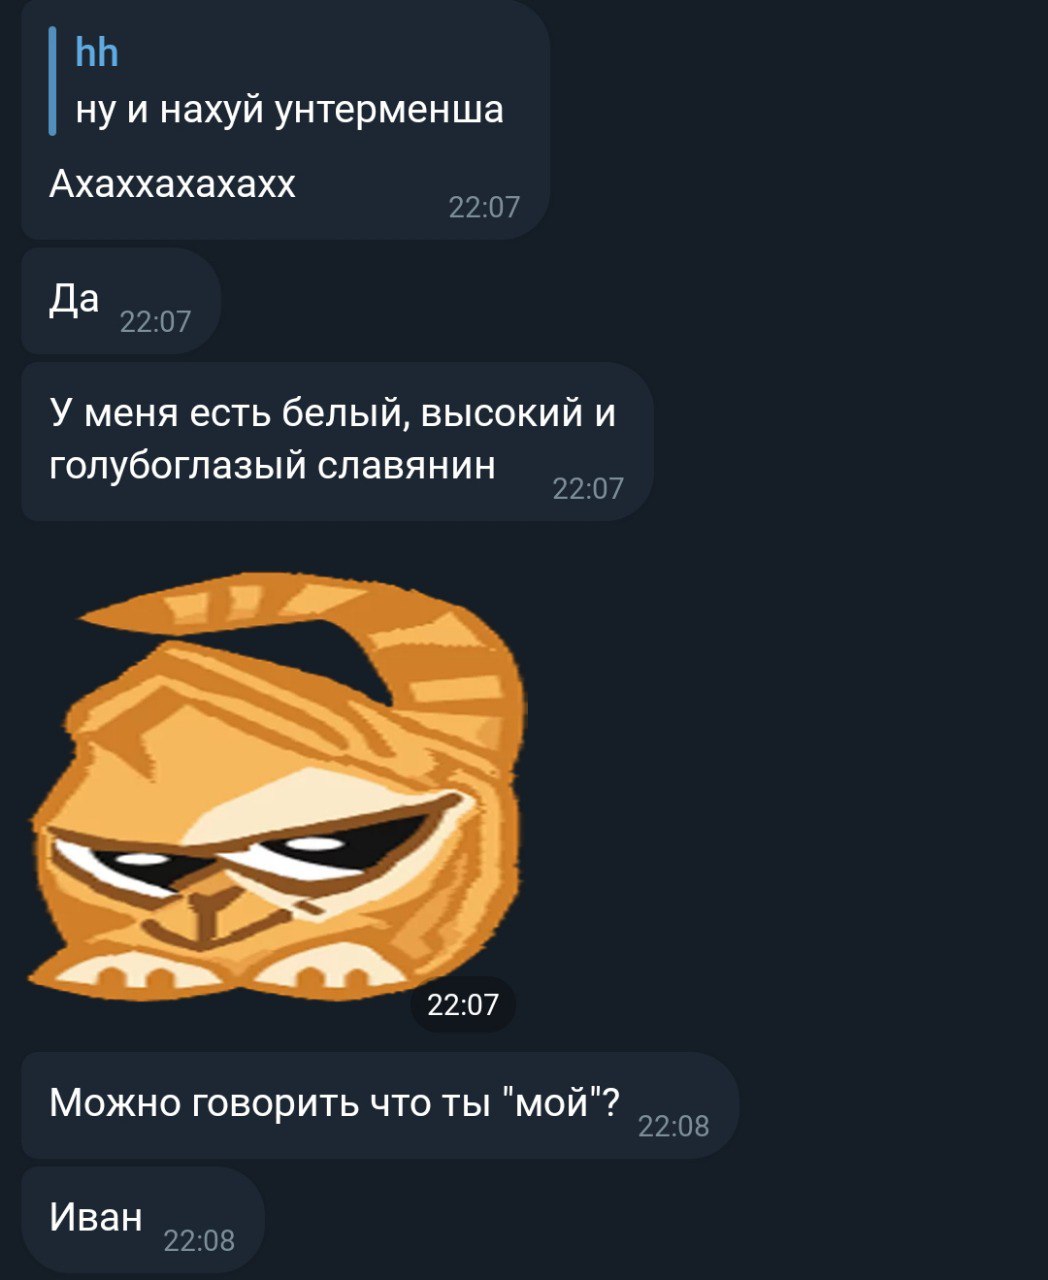
Task: Select message starting "У меня есть белый"
Action: [337, 441]
